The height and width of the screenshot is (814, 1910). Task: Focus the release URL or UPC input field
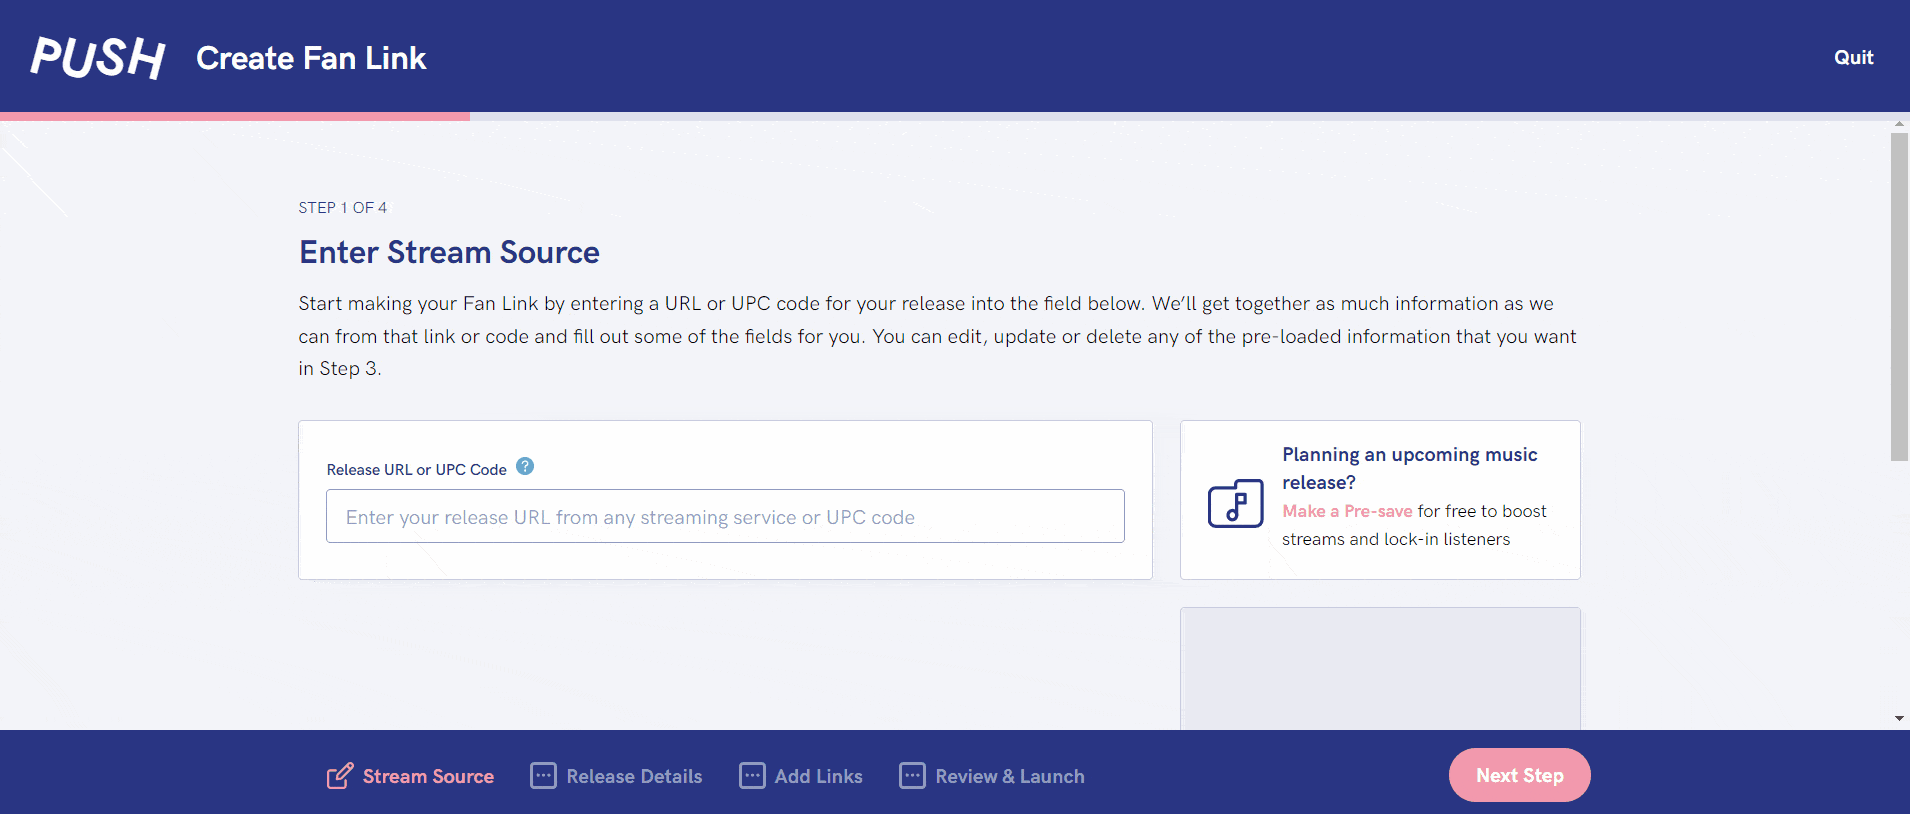click(x=725, y=516)
